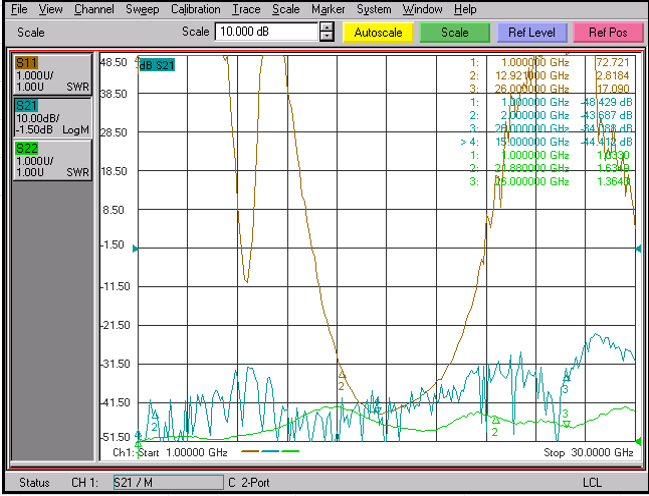Image resolution: width=649 pixels, height=496 pixels.
Task: Click the pink Ref Pos button
Action: coord(608,32)
